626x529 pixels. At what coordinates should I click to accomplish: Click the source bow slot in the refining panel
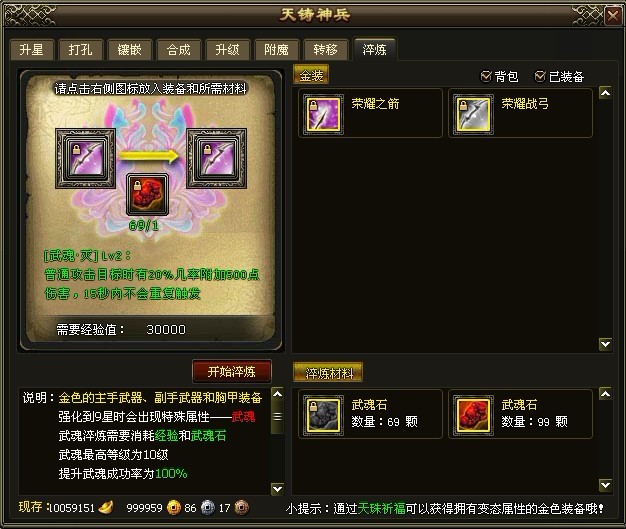[x=85, y=159]
